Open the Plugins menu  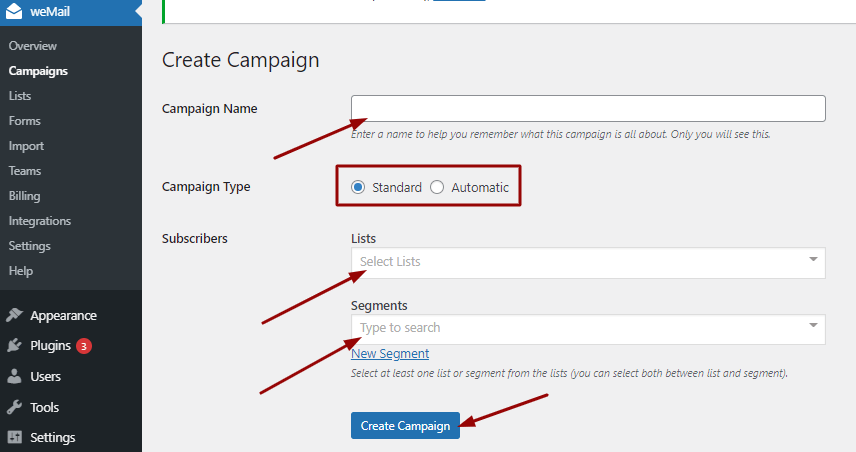(50, 346)
